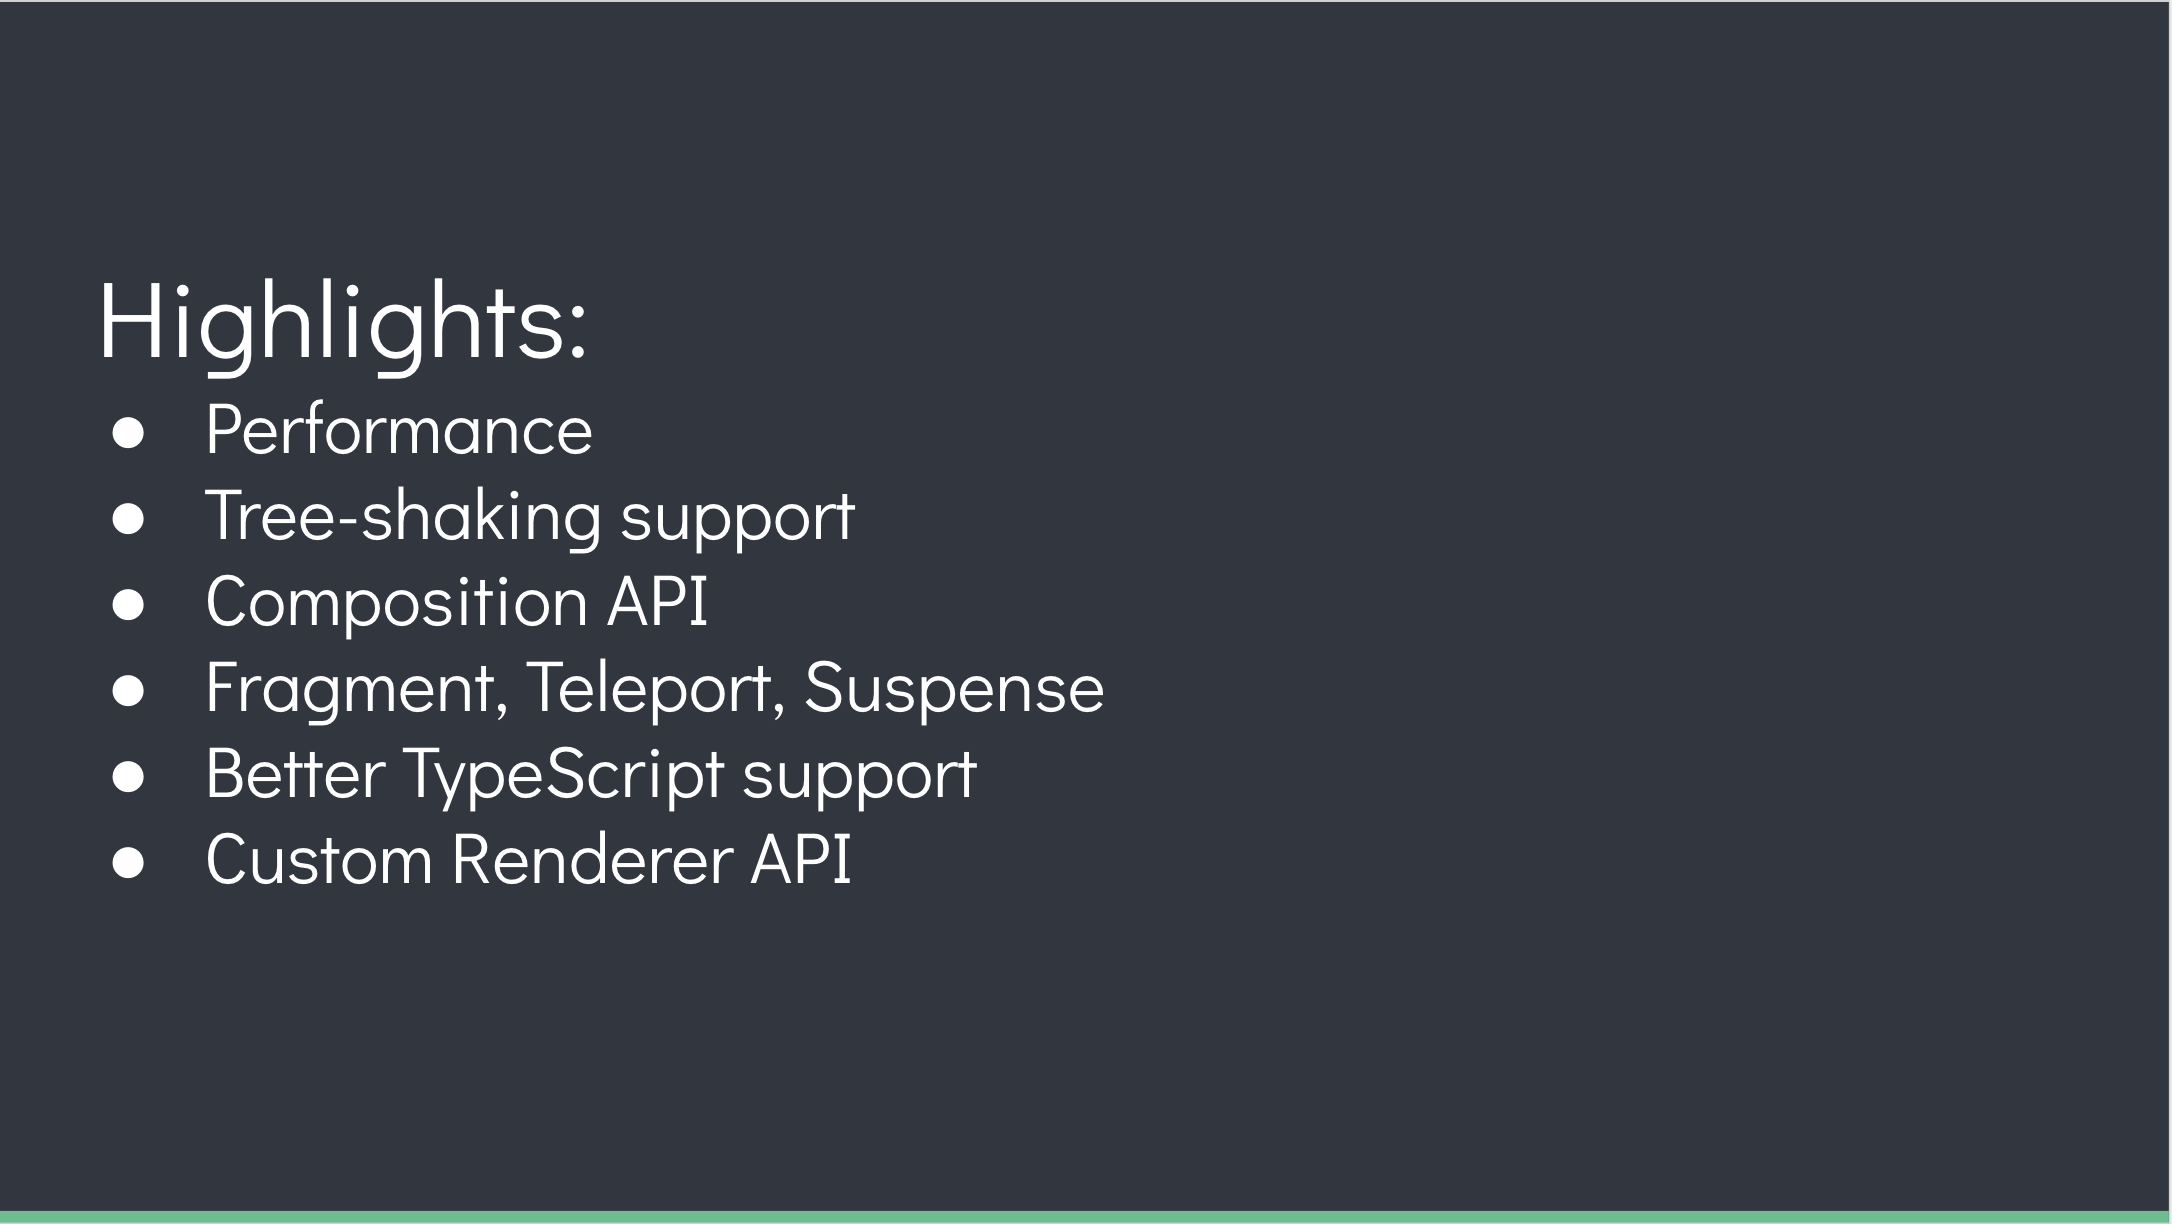Screen dimensions: 2172x1224
Task: Click the "Highlights:" slide heading
Action: [341, 323]
